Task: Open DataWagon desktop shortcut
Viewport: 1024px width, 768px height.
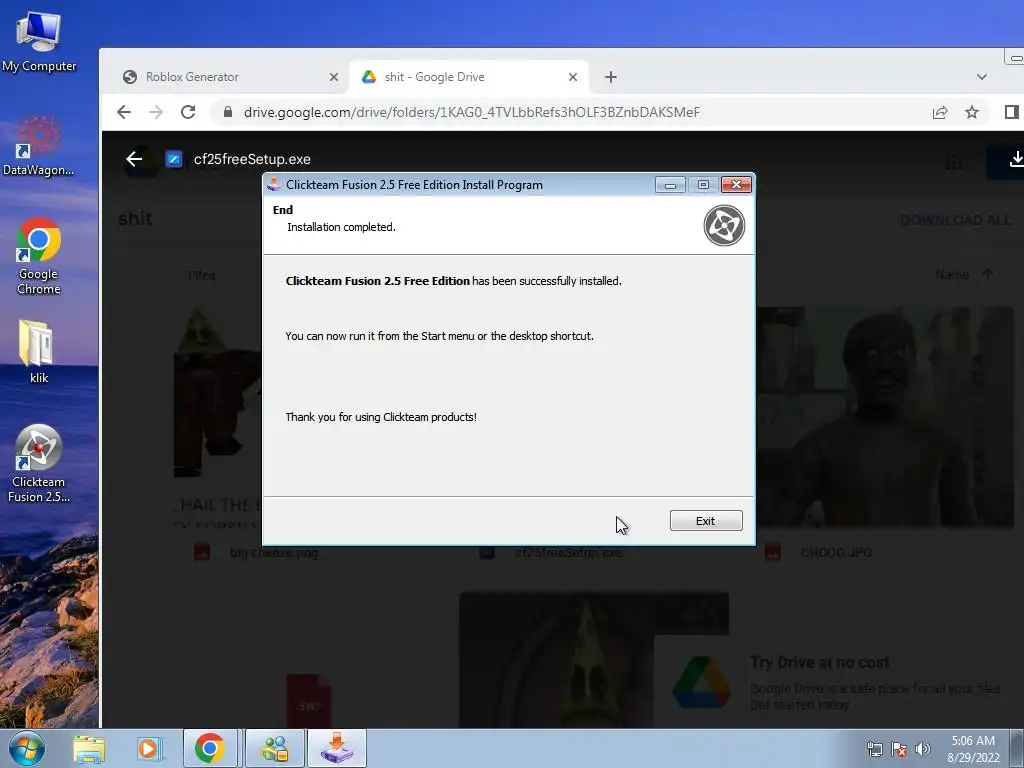Action: tap(38, 146)
